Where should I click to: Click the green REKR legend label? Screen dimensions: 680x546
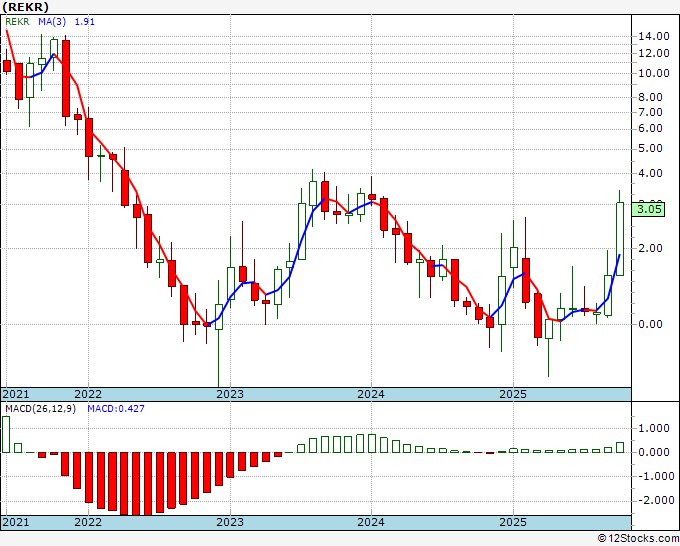(17, 22)
